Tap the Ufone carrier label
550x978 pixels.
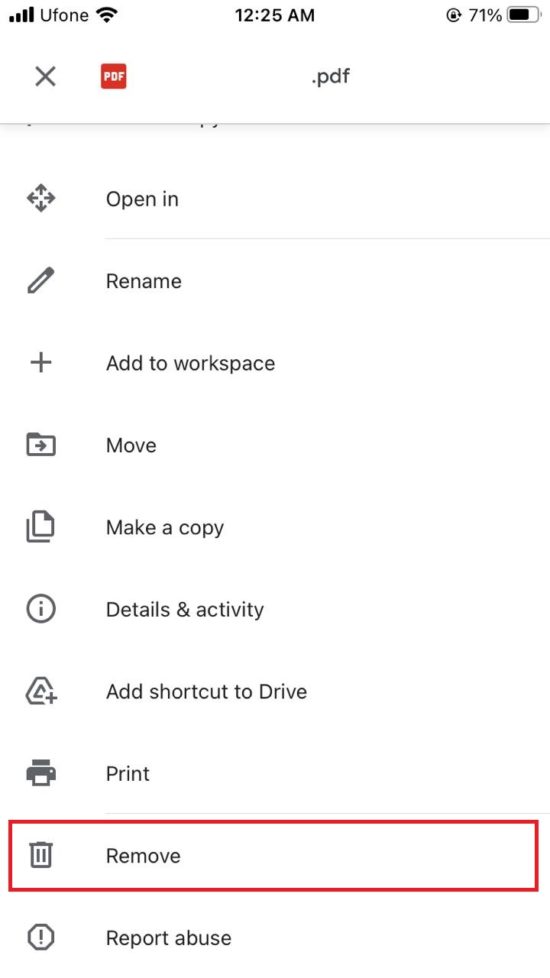[64, 15]
